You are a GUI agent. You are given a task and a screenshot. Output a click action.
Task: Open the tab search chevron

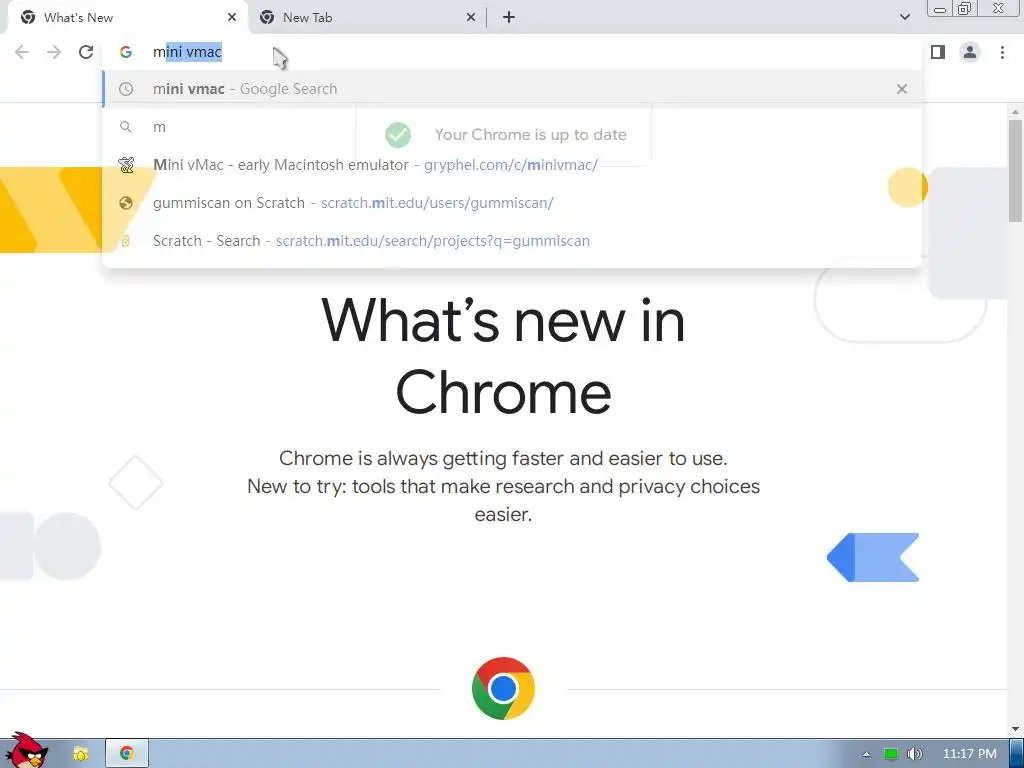pyautogui.click(x=904, y=18)
